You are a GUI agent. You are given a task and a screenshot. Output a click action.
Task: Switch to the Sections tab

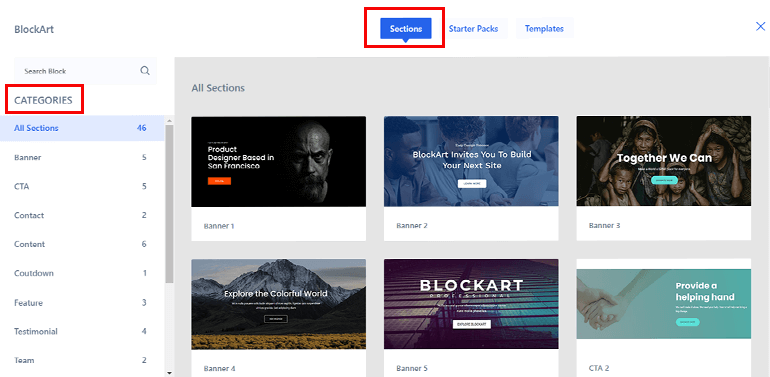click(406, 28)
